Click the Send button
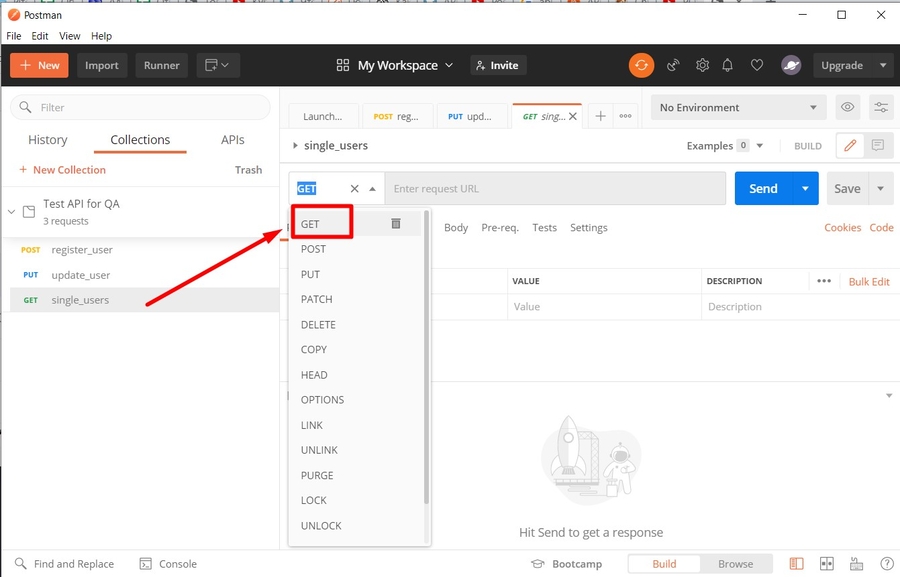 763,187
